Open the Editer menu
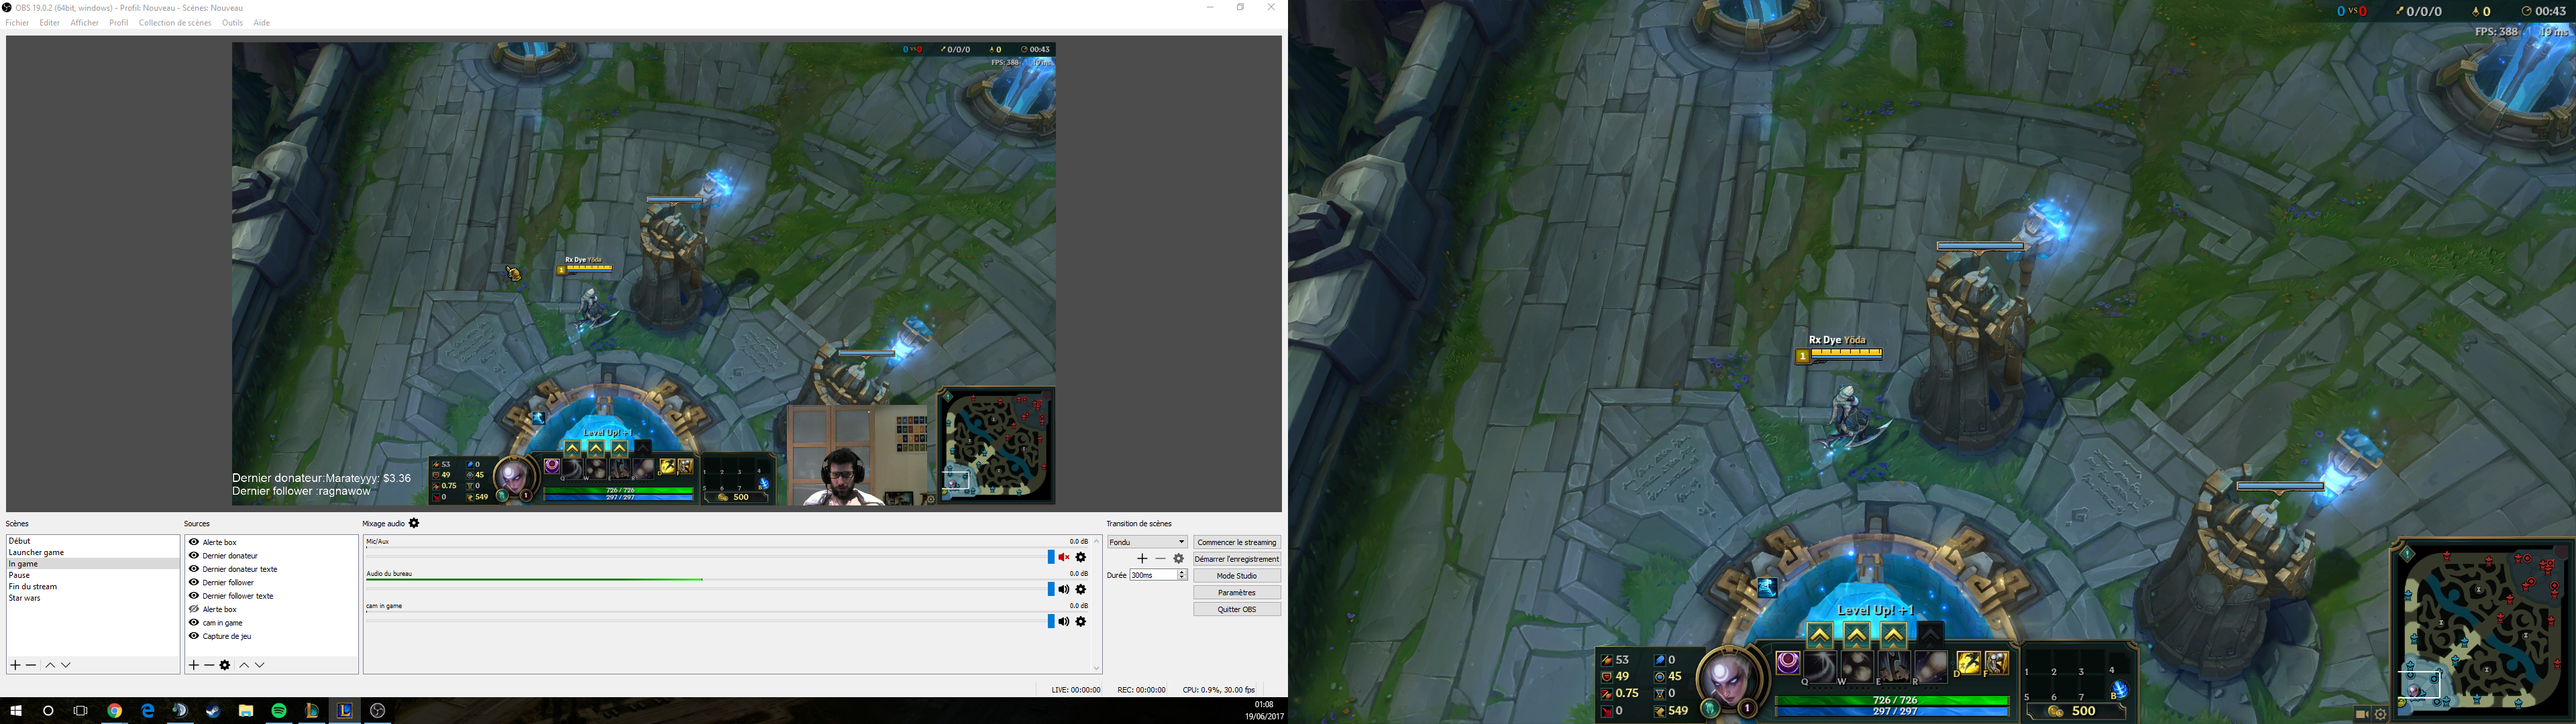Viewport: 2576px width, 724px height. coord(49,23)
